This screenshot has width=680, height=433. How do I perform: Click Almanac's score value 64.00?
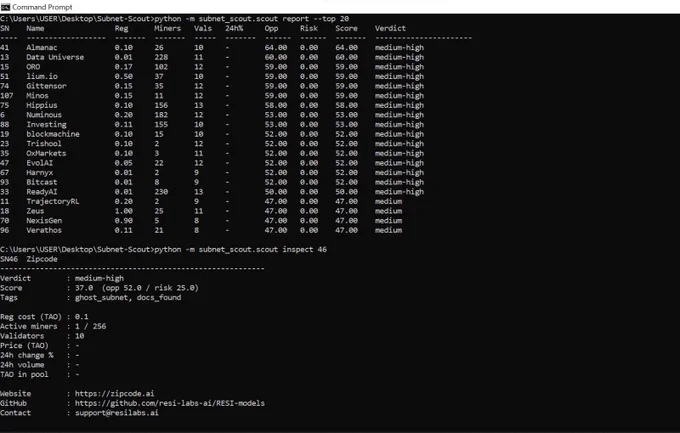pyautogui.click(x=347, y=47)
